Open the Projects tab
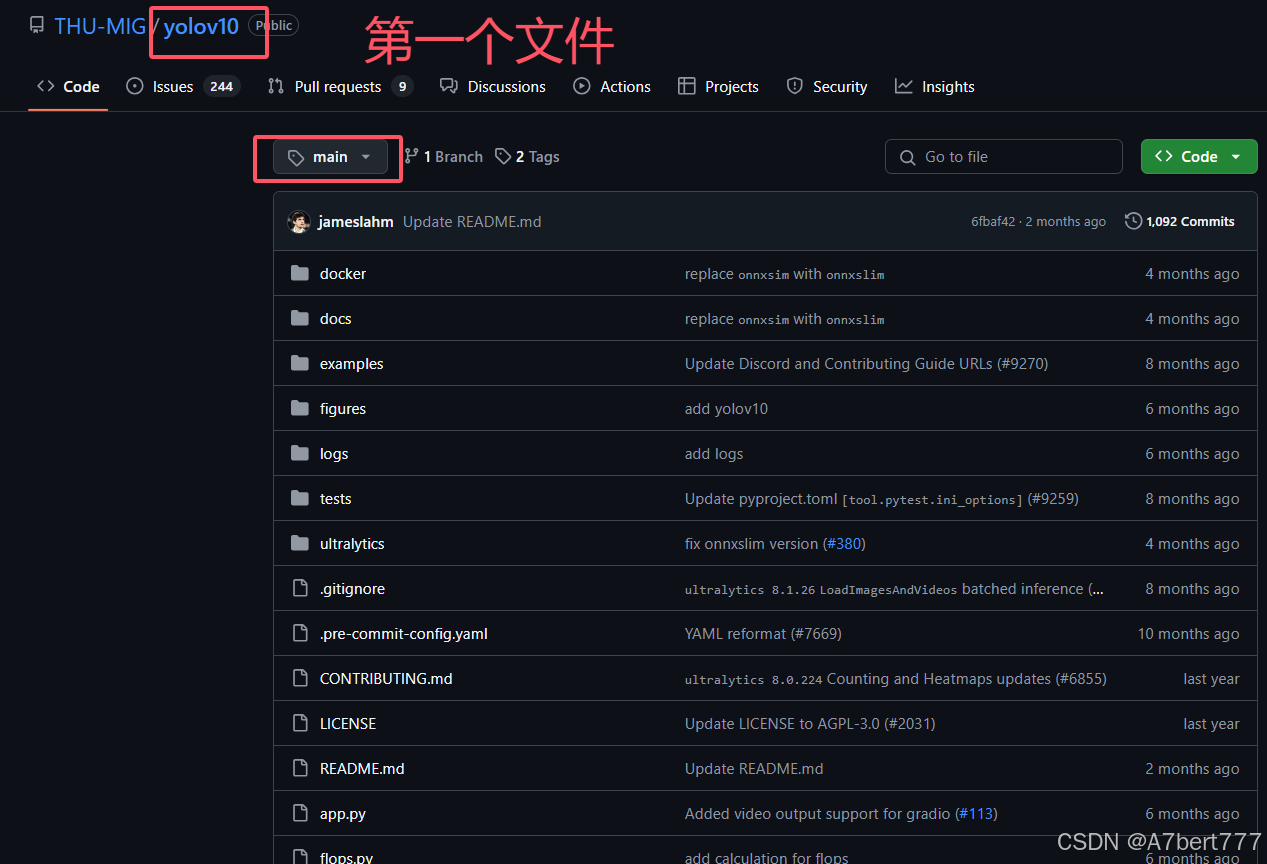This screenshot has width=1267, height=864. [x=718, y=87]
